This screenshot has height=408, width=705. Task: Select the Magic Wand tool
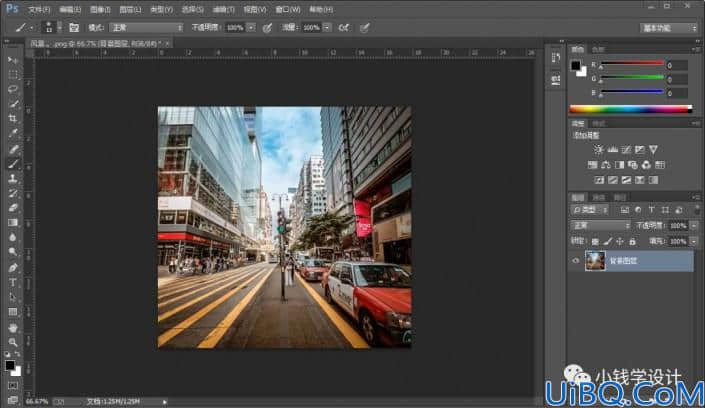13,104
